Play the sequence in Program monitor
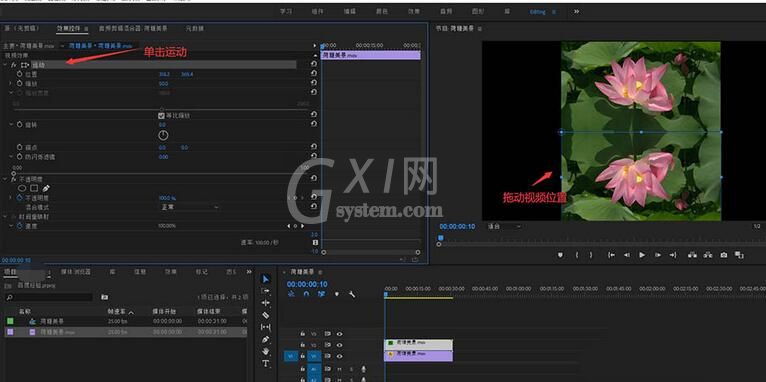Viewport: 766px width, 382px height. [642, 255]
